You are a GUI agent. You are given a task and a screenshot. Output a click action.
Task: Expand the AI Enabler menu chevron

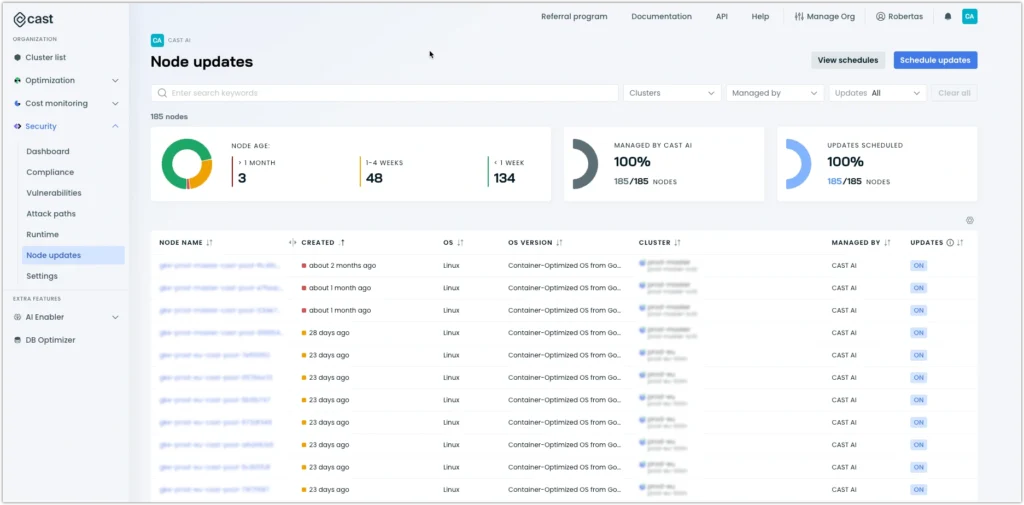(x=115, y=317)
